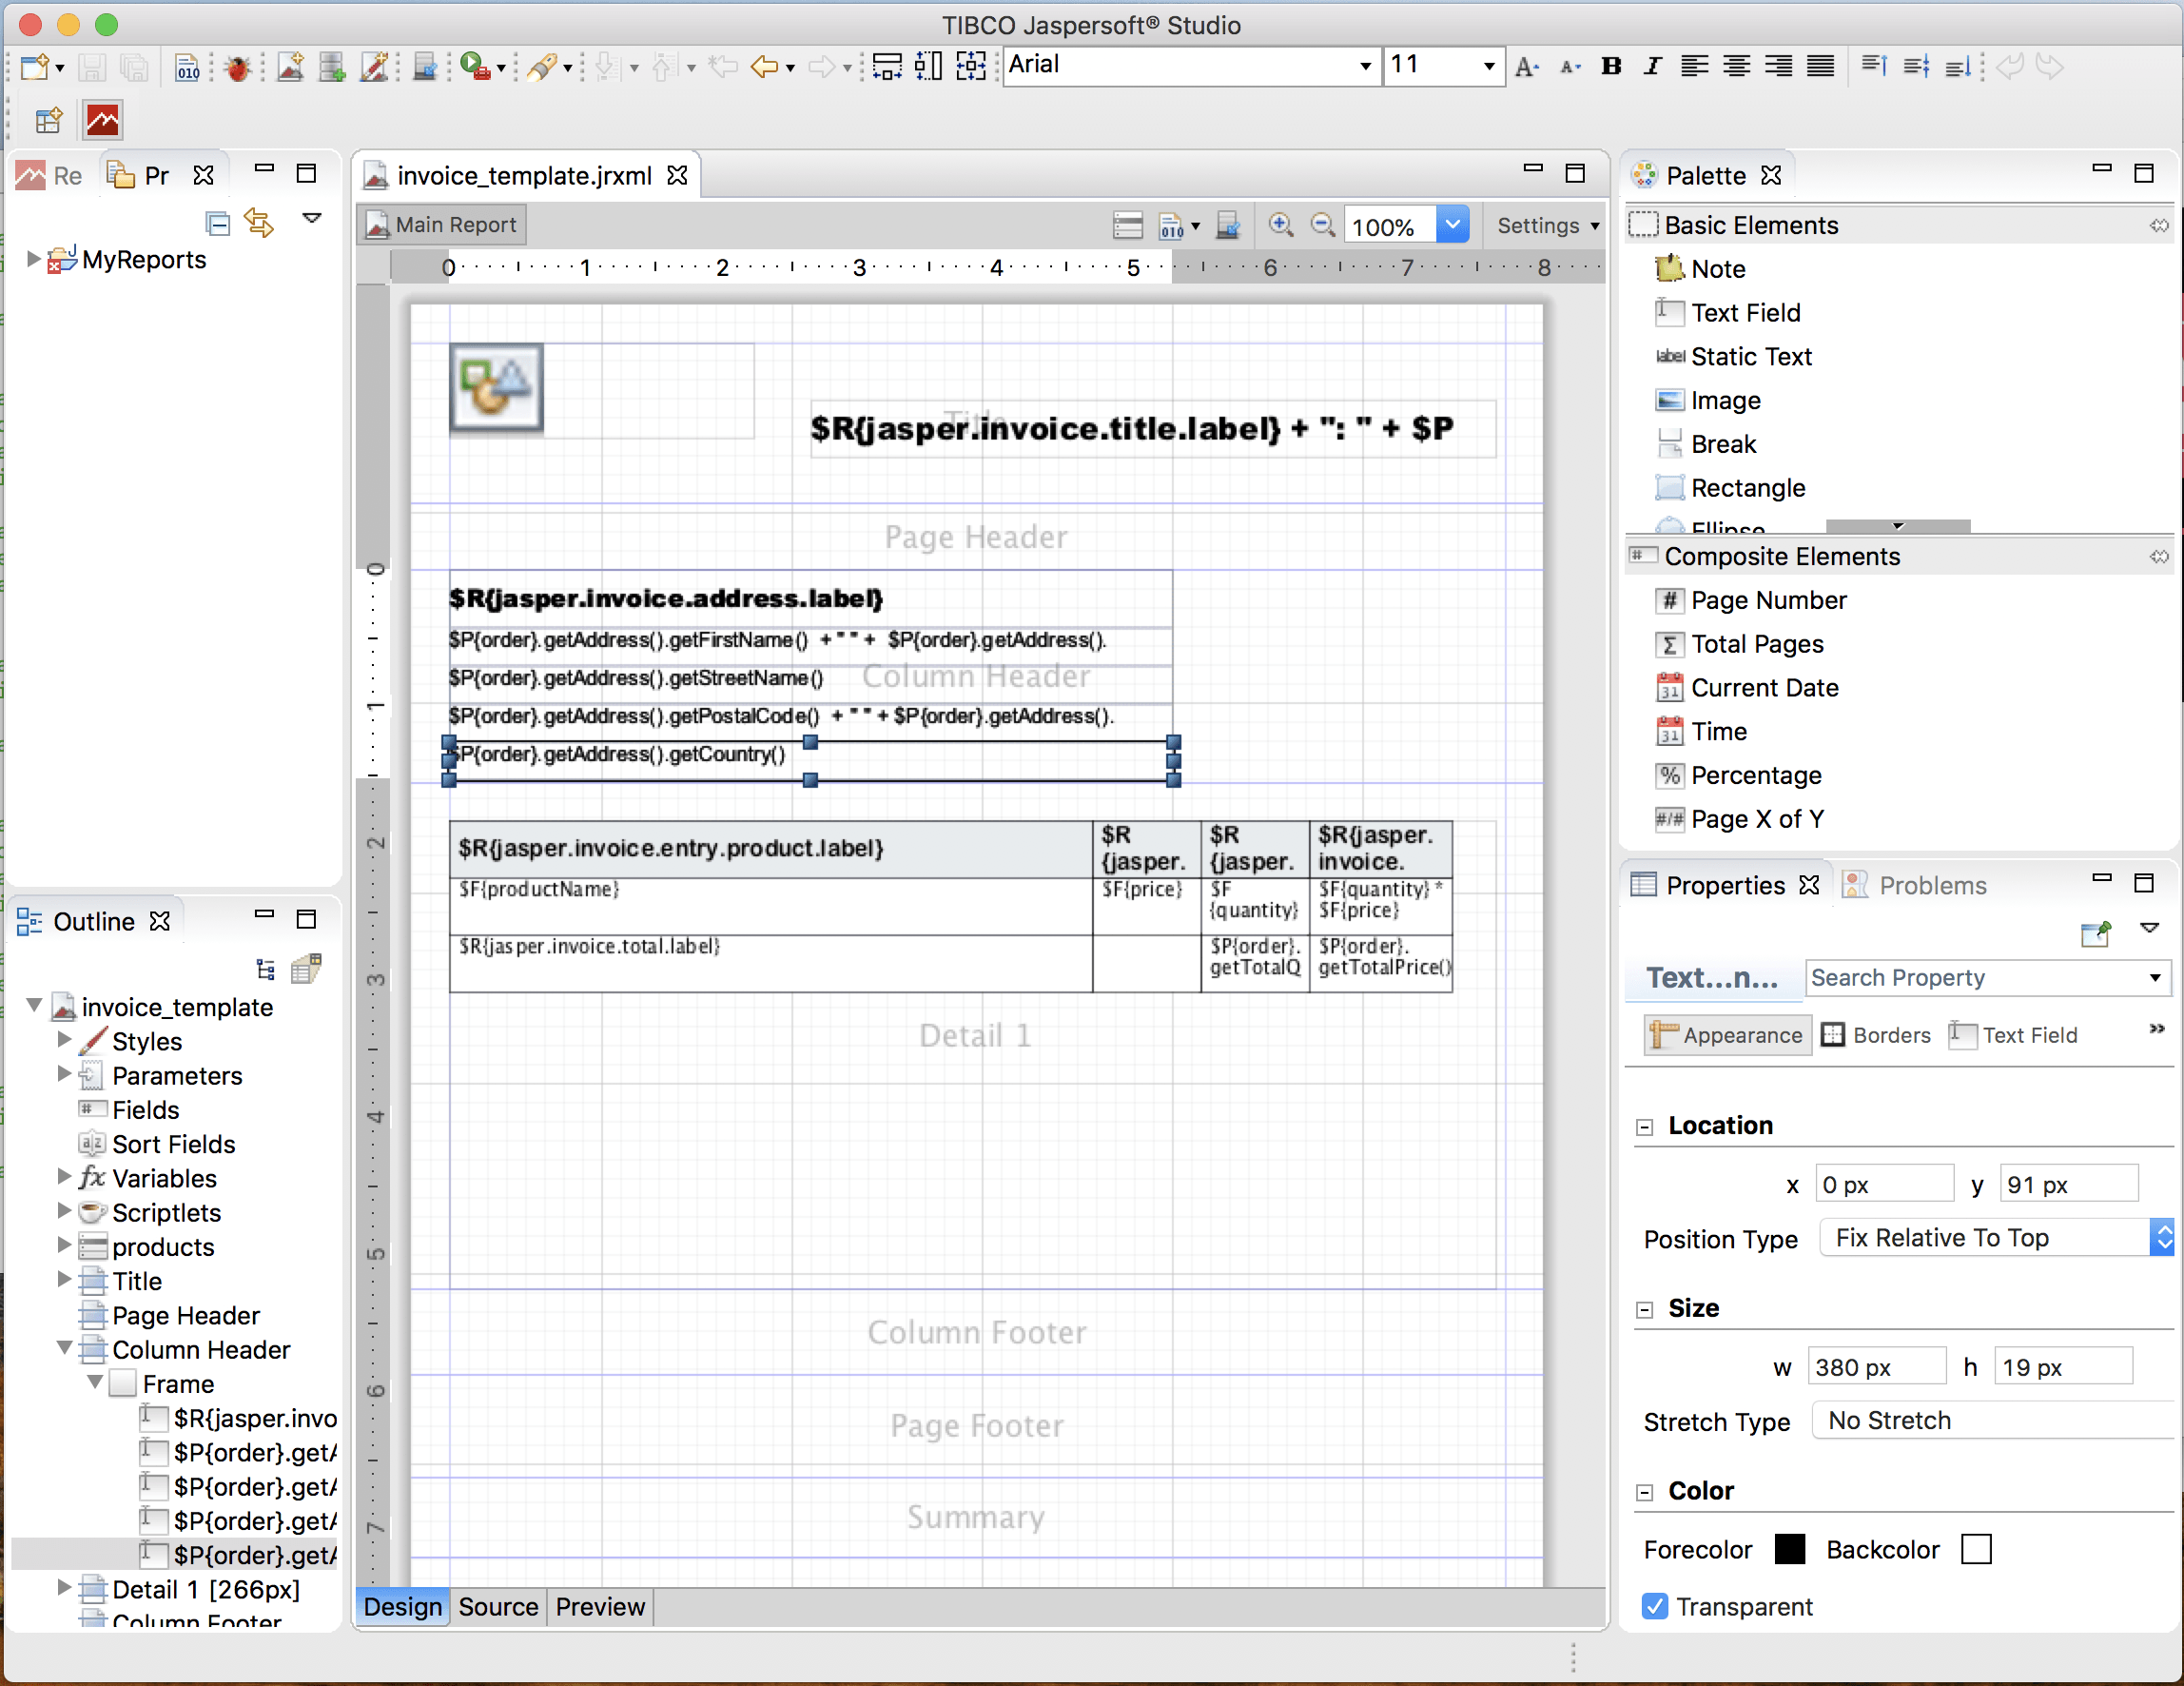Pick the Page Number composite element

click(x=1767, y=600)
